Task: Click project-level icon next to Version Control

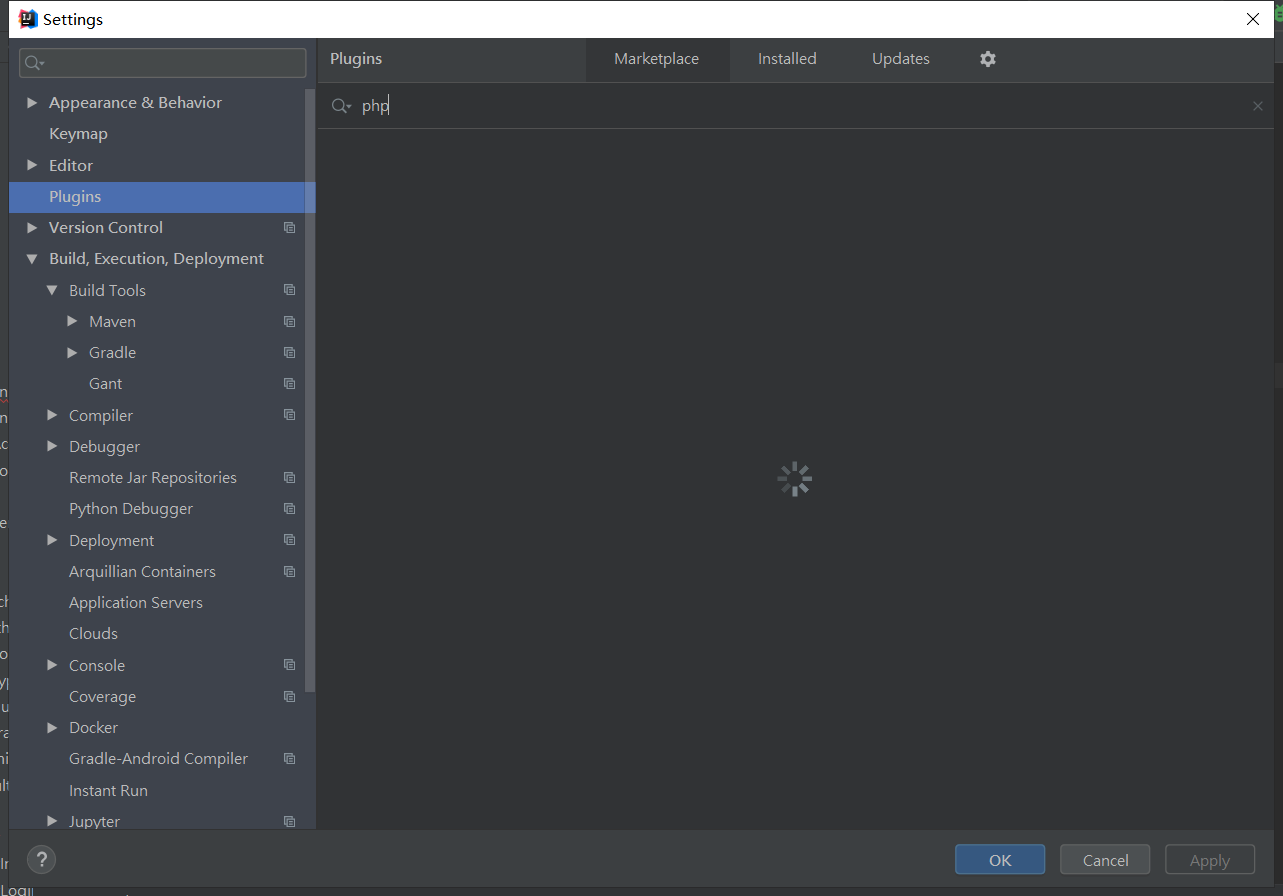Action: (289, 228)
